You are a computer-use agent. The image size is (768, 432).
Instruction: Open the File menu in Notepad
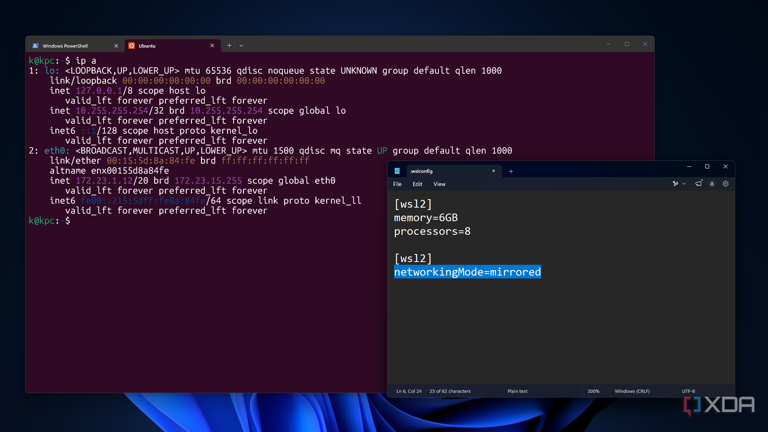pos(397,184)
